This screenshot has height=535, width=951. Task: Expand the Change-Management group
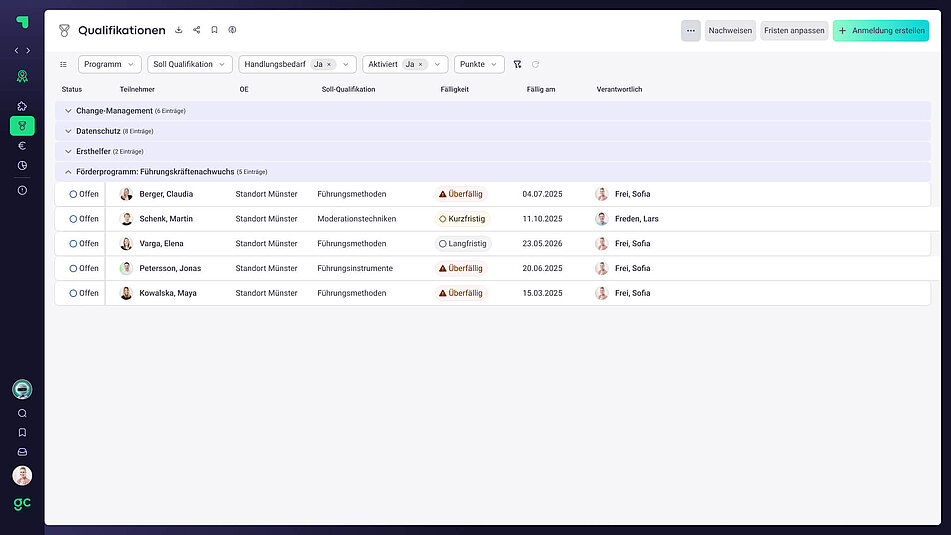coord(69,111)
